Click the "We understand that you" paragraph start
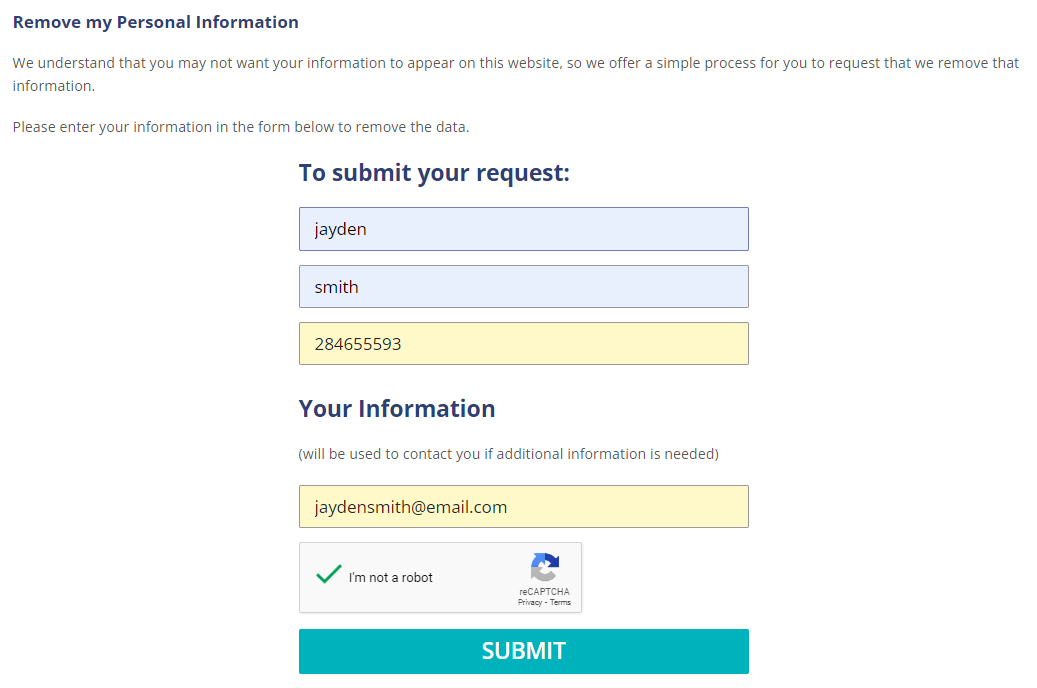1037x688 pixels. 93,63
